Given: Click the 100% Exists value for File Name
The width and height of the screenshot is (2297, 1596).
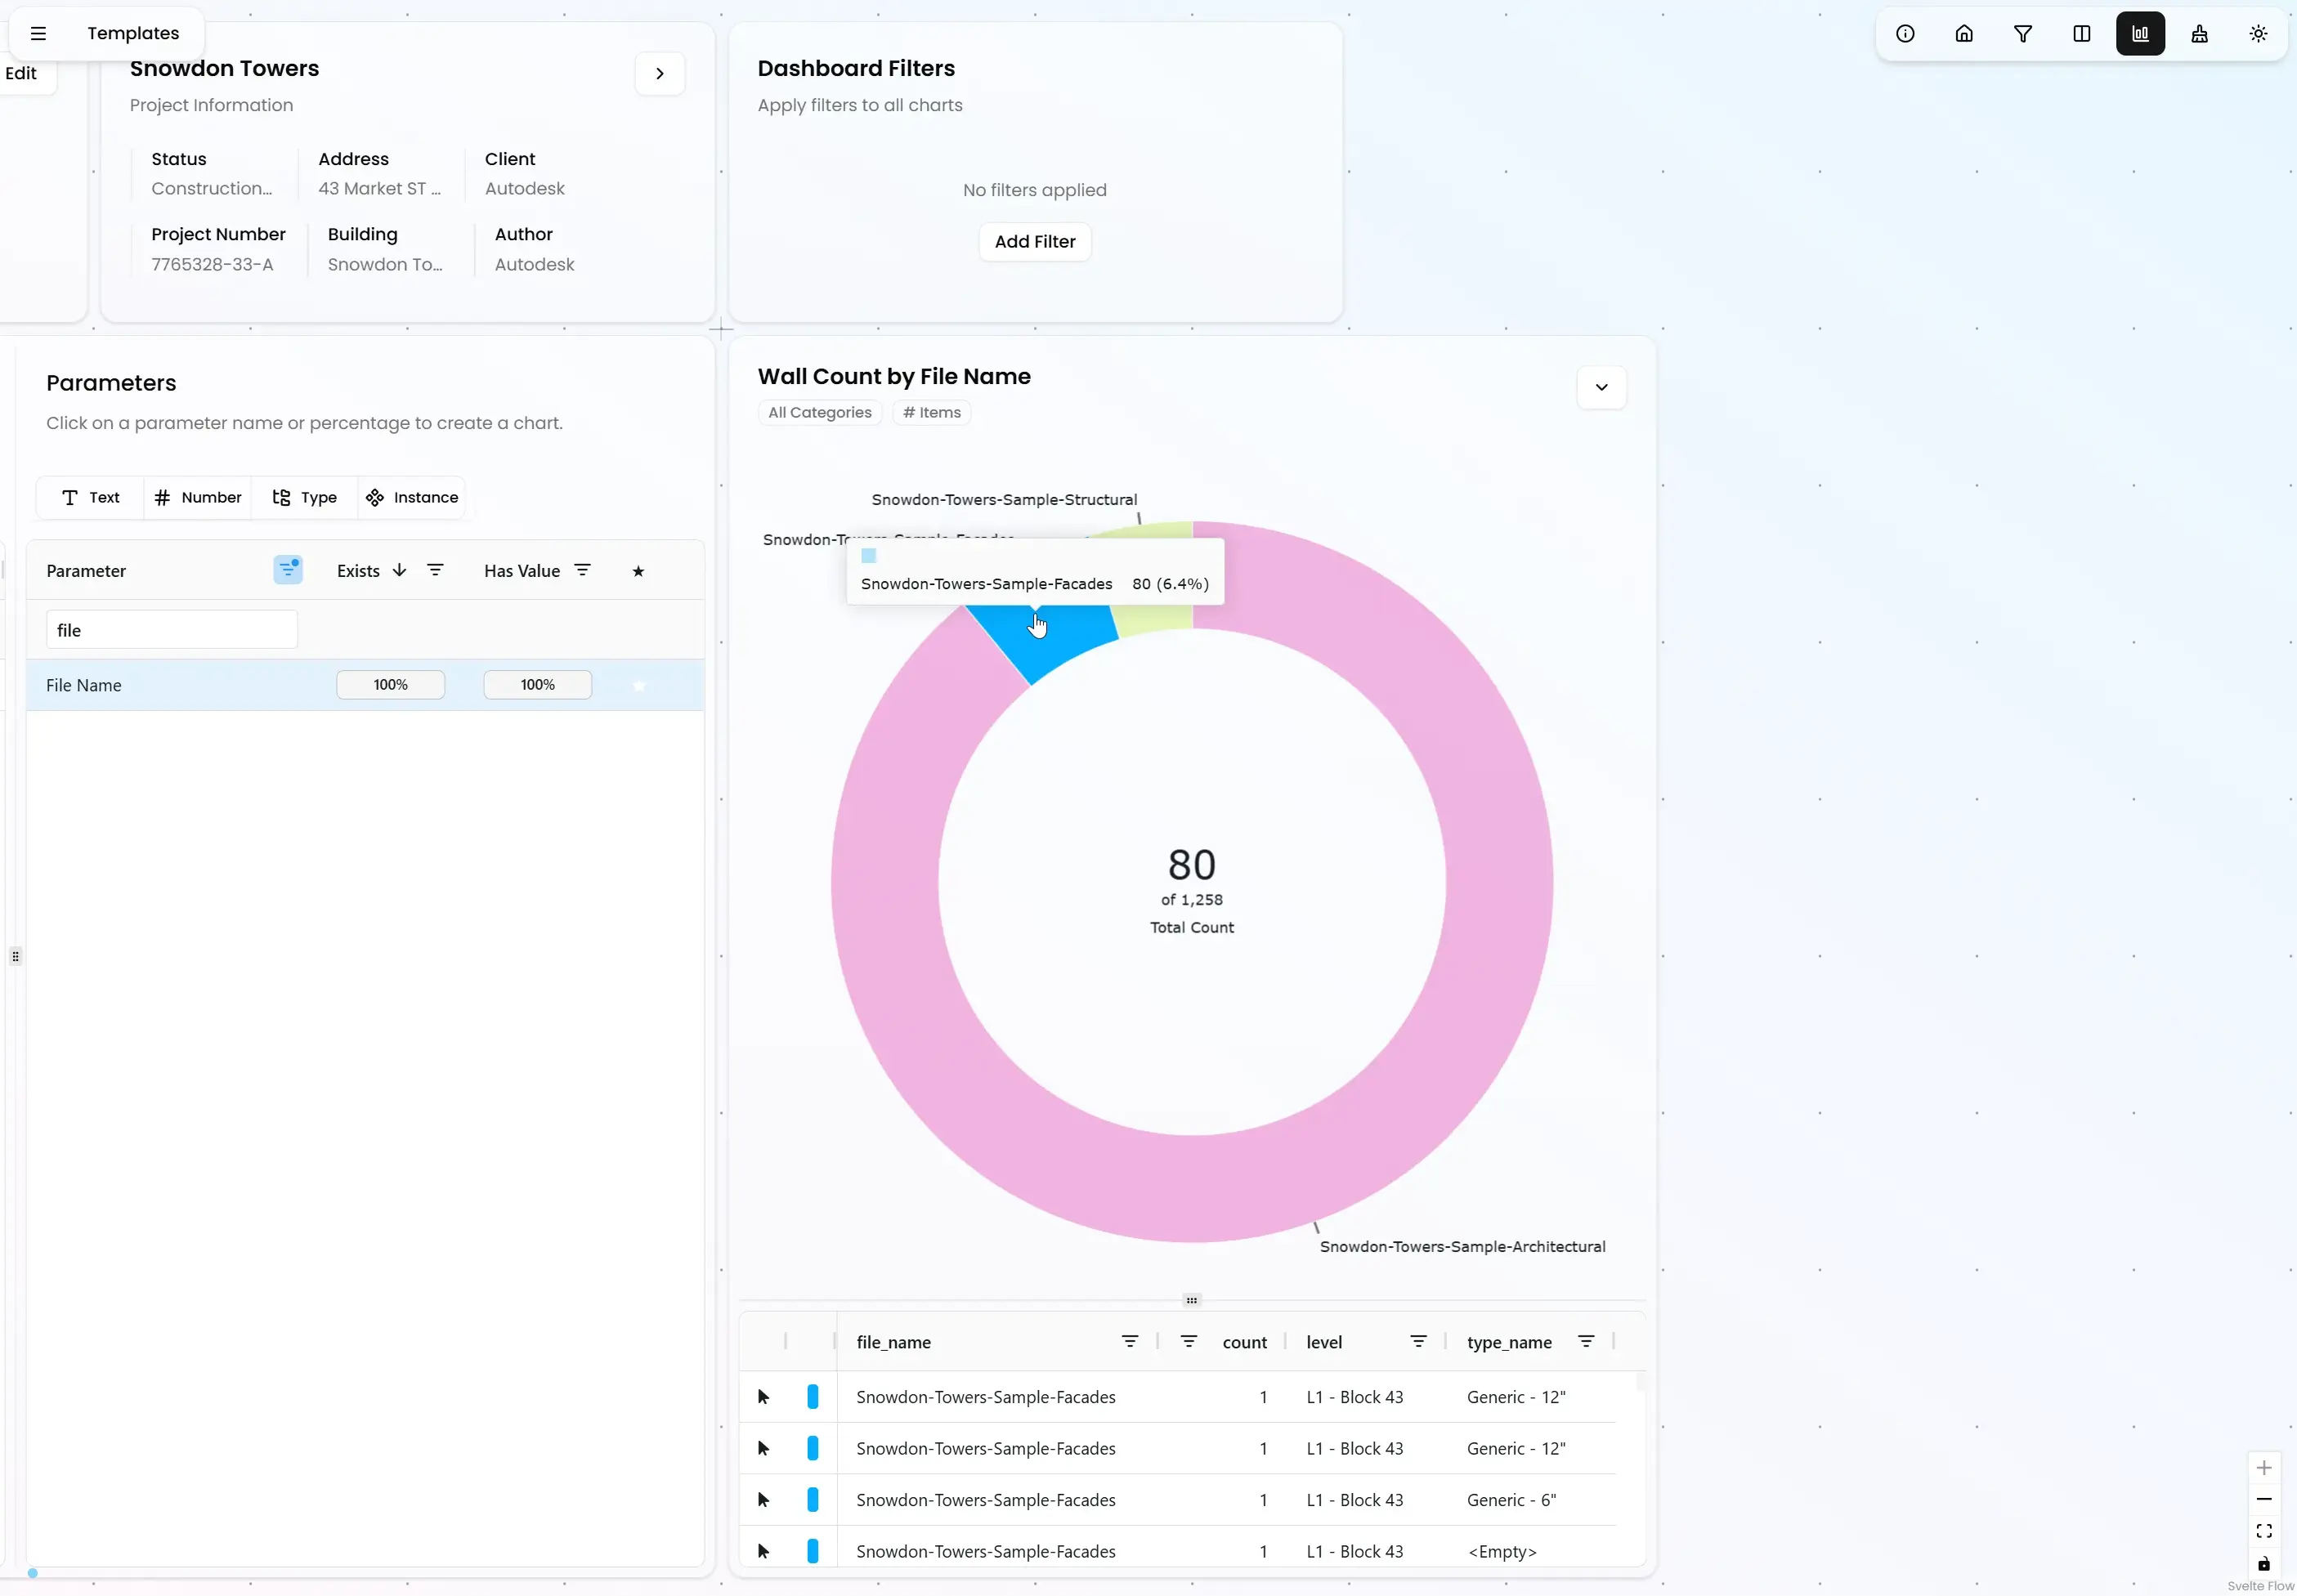Looking at the screenshot, I should [x=390, y=685].
